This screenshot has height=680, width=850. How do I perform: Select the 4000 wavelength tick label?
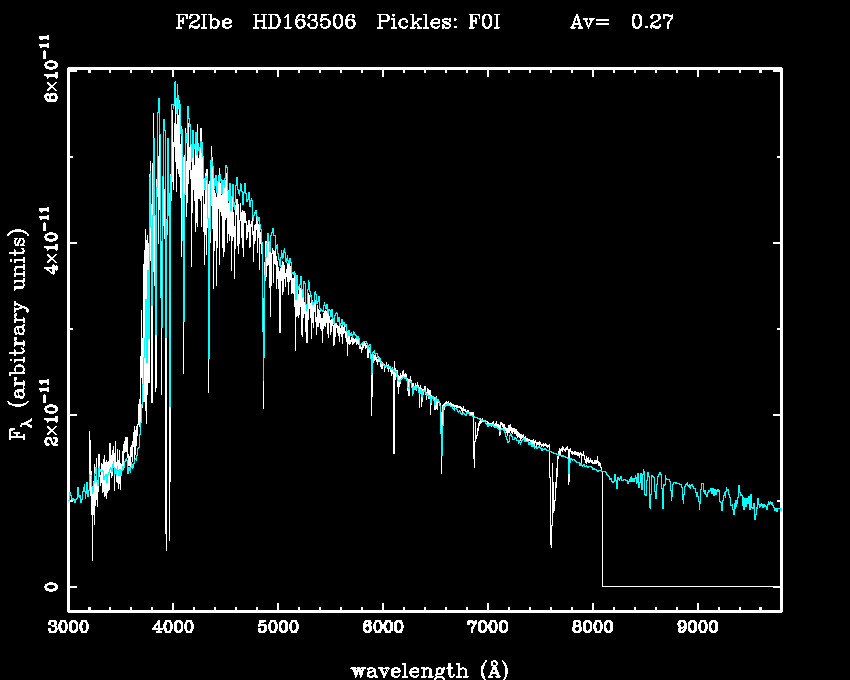(x=173, y=628)
